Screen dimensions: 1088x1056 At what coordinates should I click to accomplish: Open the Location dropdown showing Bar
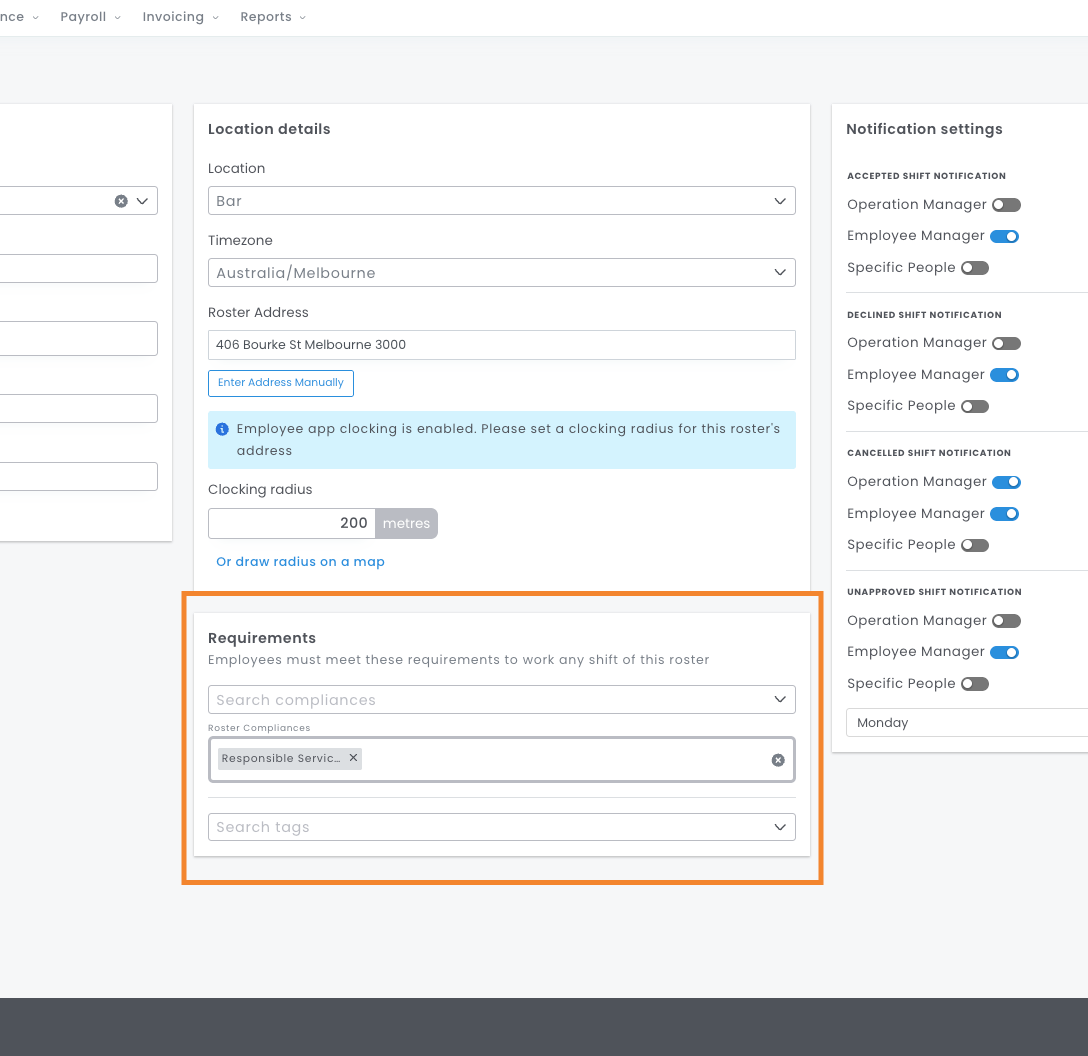(x=501, y=201)
